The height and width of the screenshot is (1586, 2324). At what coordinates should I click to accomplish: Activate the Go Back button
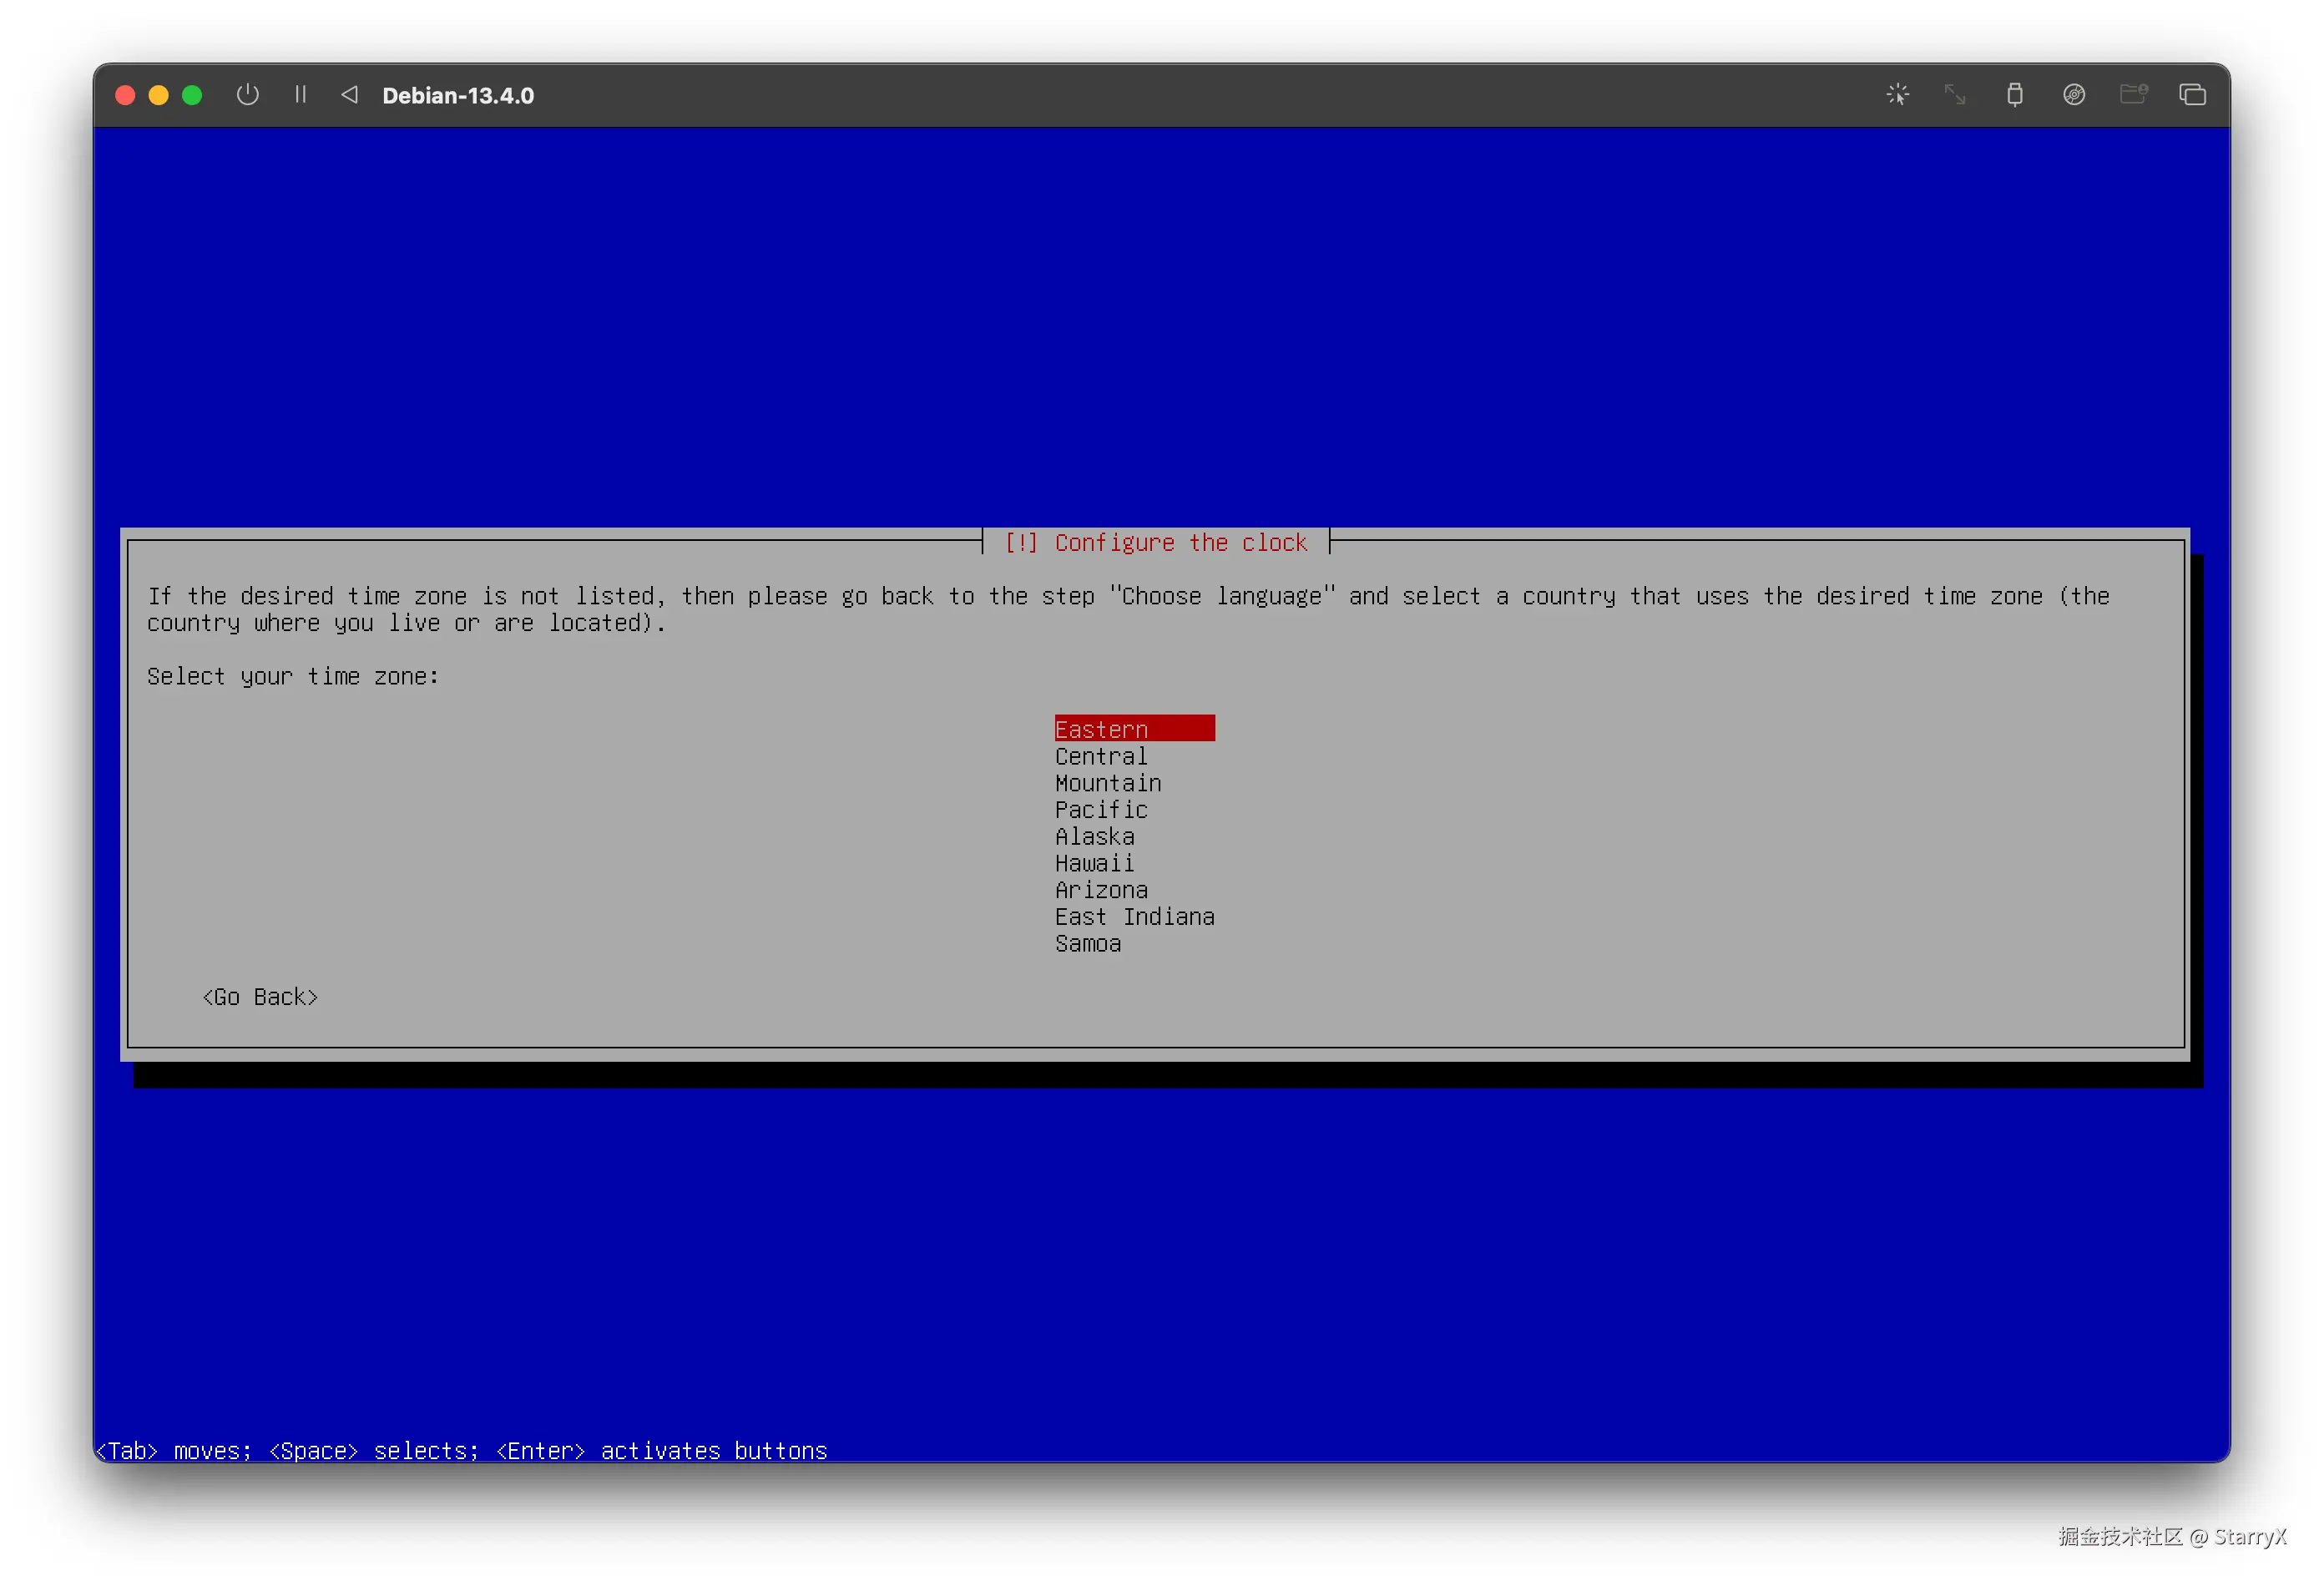pos(260,997)
